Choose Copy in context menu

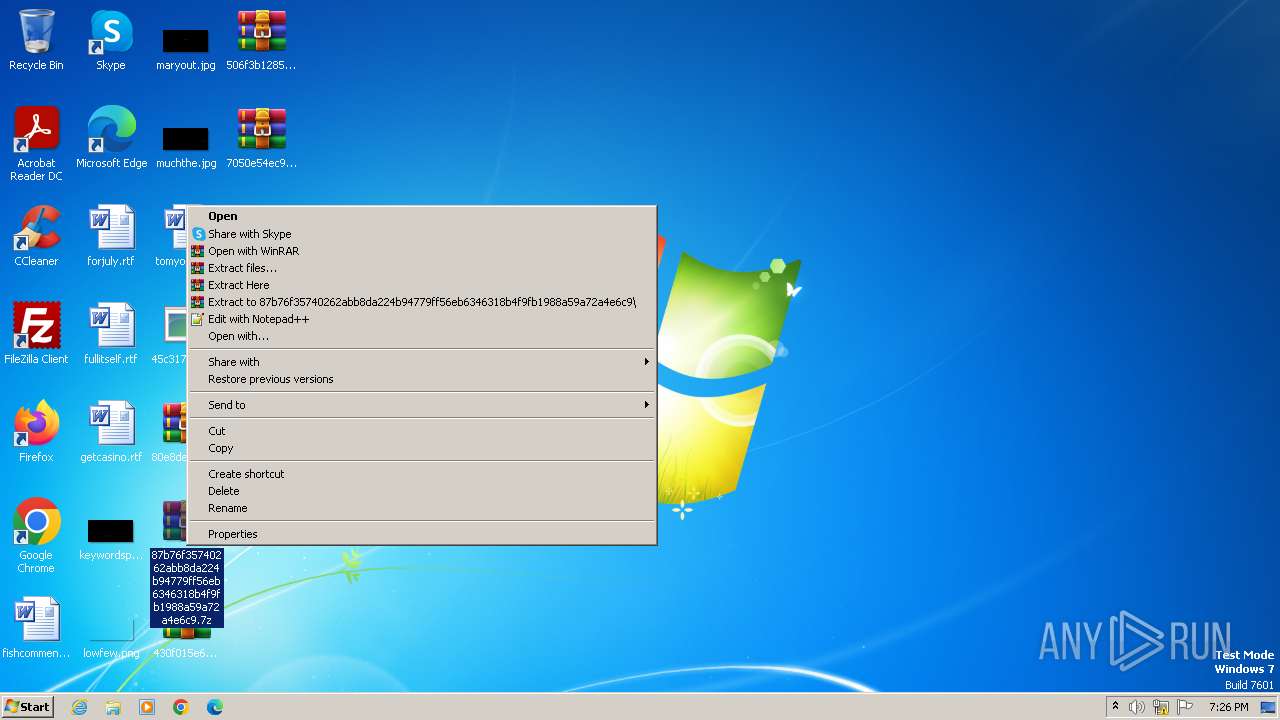422,448
